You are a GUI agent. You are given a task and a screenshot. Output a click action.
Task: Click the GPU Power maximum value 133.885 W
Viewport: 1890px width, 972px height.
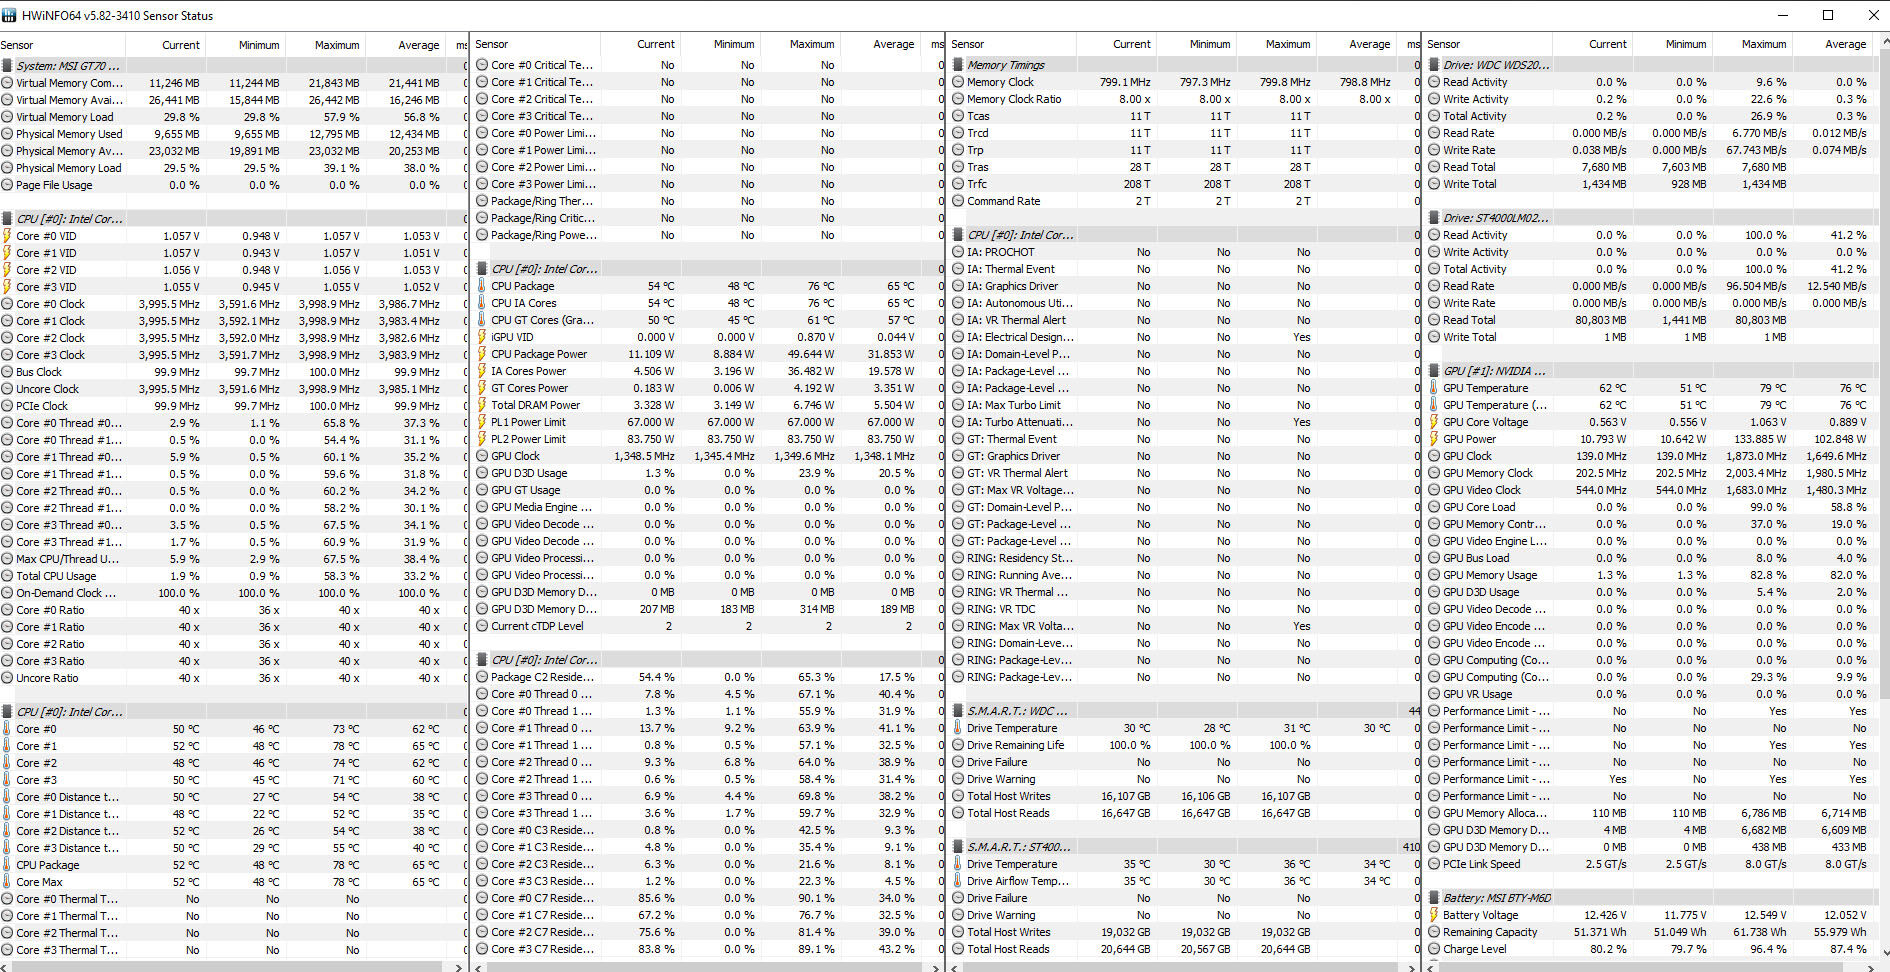[x=1759, y=439]
